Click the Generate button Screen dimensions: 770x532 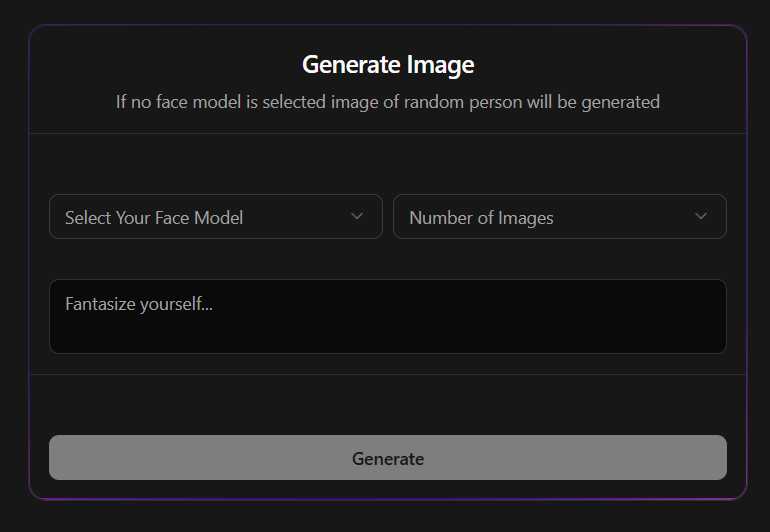pyautogui.click(x=387, y=458)
